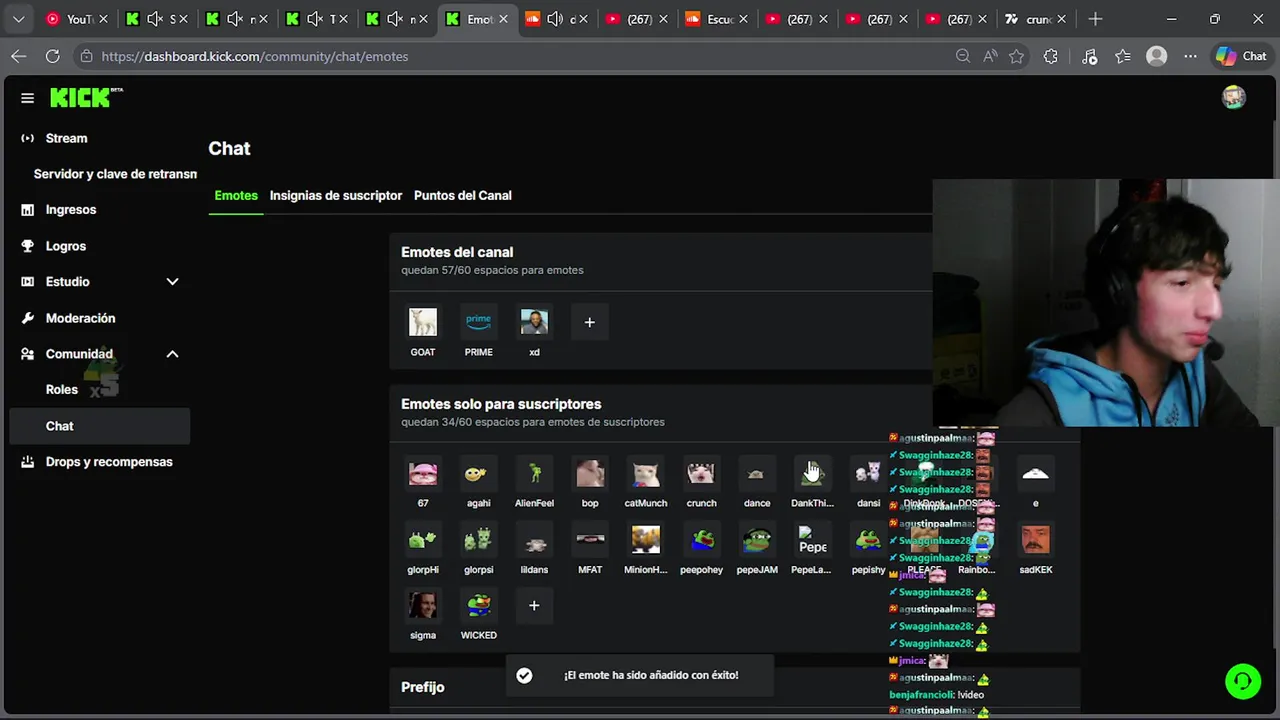Select the DankThi... emote
Screen dimensions: 1280x720
812,473
